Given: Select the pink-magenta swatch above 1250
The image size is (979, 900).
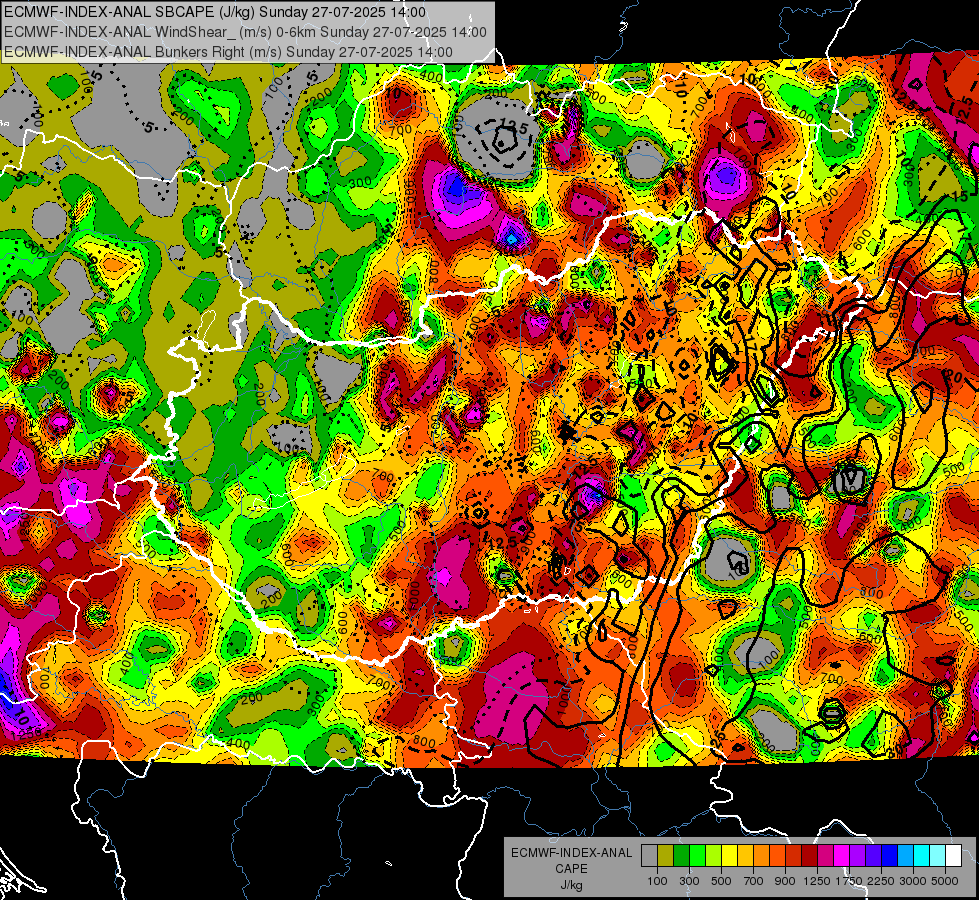Looking at the screenshot, I should (825, 855).
